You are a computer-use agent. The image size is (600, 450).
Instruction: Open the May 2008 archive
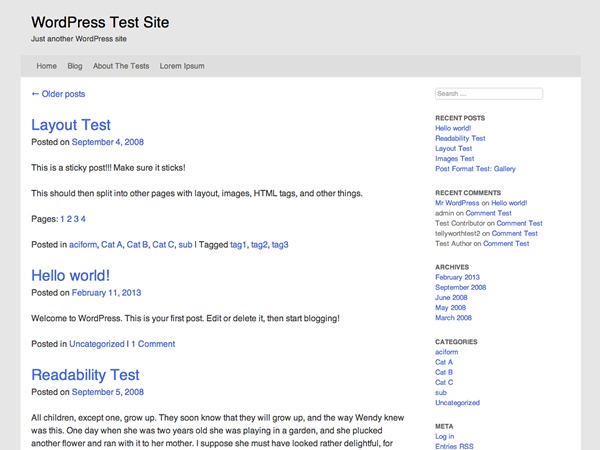[450, 308]
